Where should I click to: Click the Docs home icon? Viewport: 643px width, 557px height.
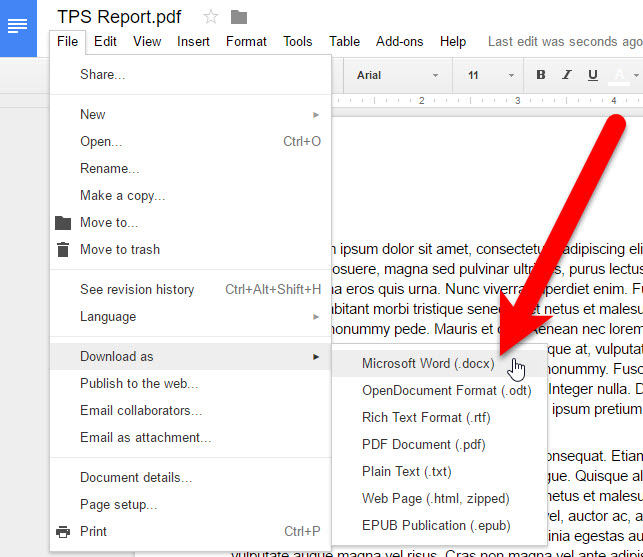tap(18, 27)
